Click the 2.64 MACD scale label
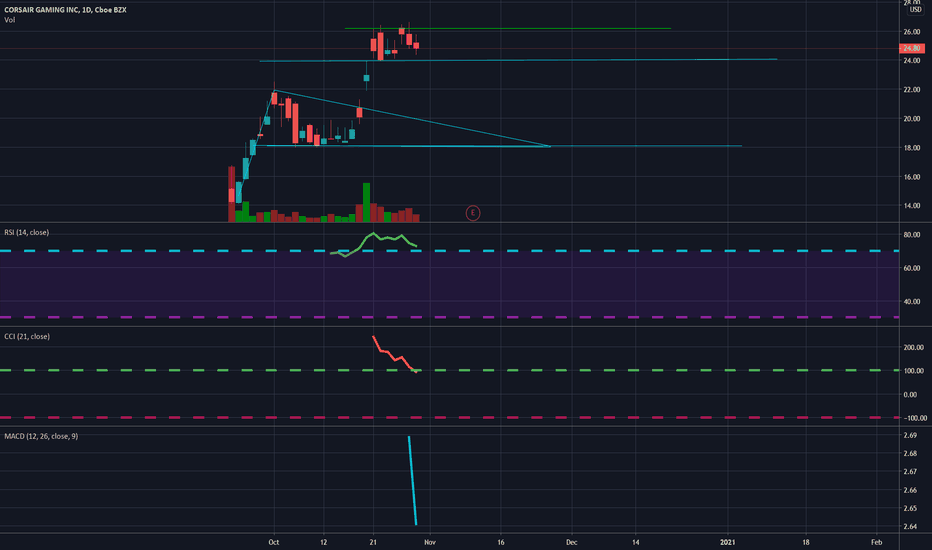The height and width of the screenshot is (550, 932). 909,526
